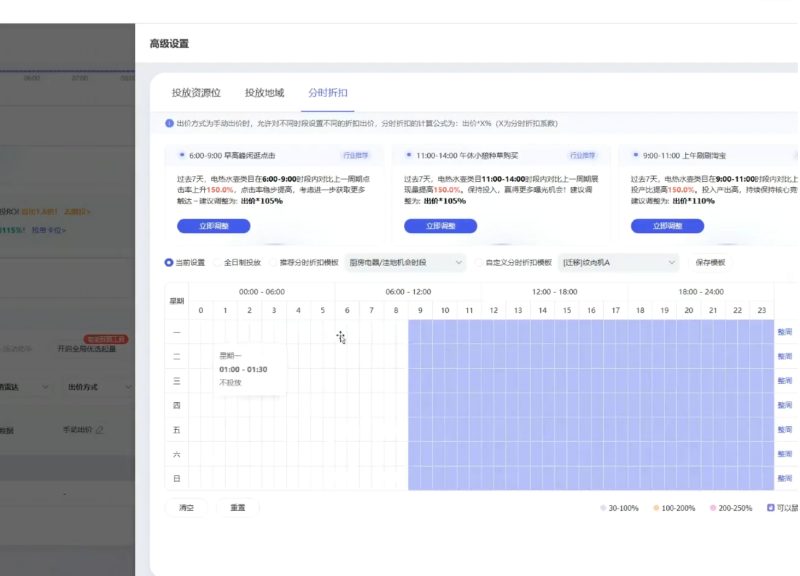Click the 保存模板 button
The image size is (800, 576).
[710, 263]
